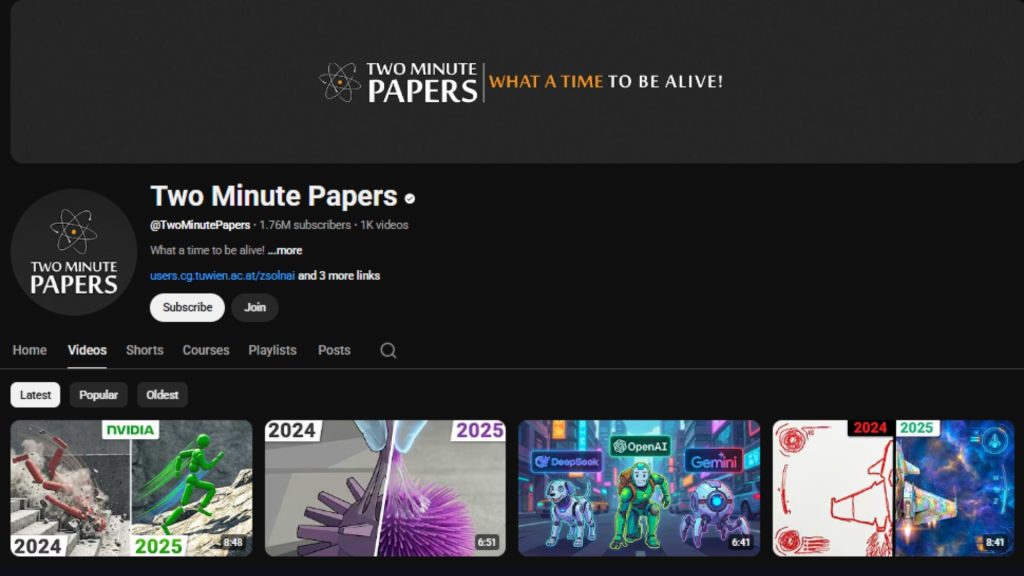Open the DeepSeek OpenAI Gemini video
Viewport: 1024px width, 576px height.
[x=639, y=489]
